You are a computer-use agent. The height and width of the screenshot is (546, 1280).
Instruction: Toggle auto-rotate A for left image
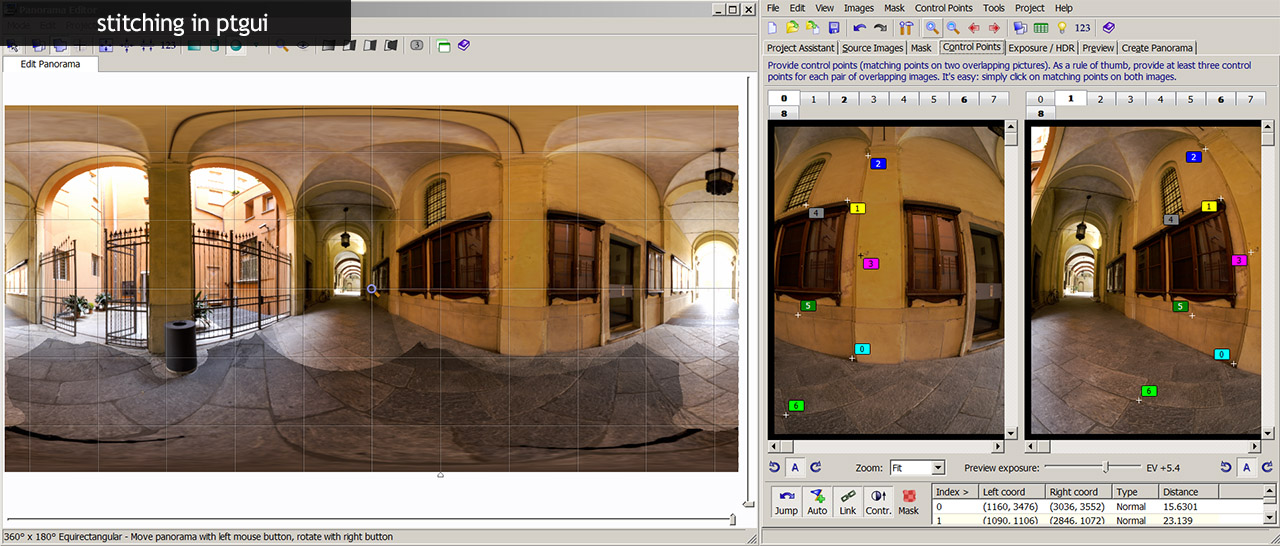coord(795,467)
